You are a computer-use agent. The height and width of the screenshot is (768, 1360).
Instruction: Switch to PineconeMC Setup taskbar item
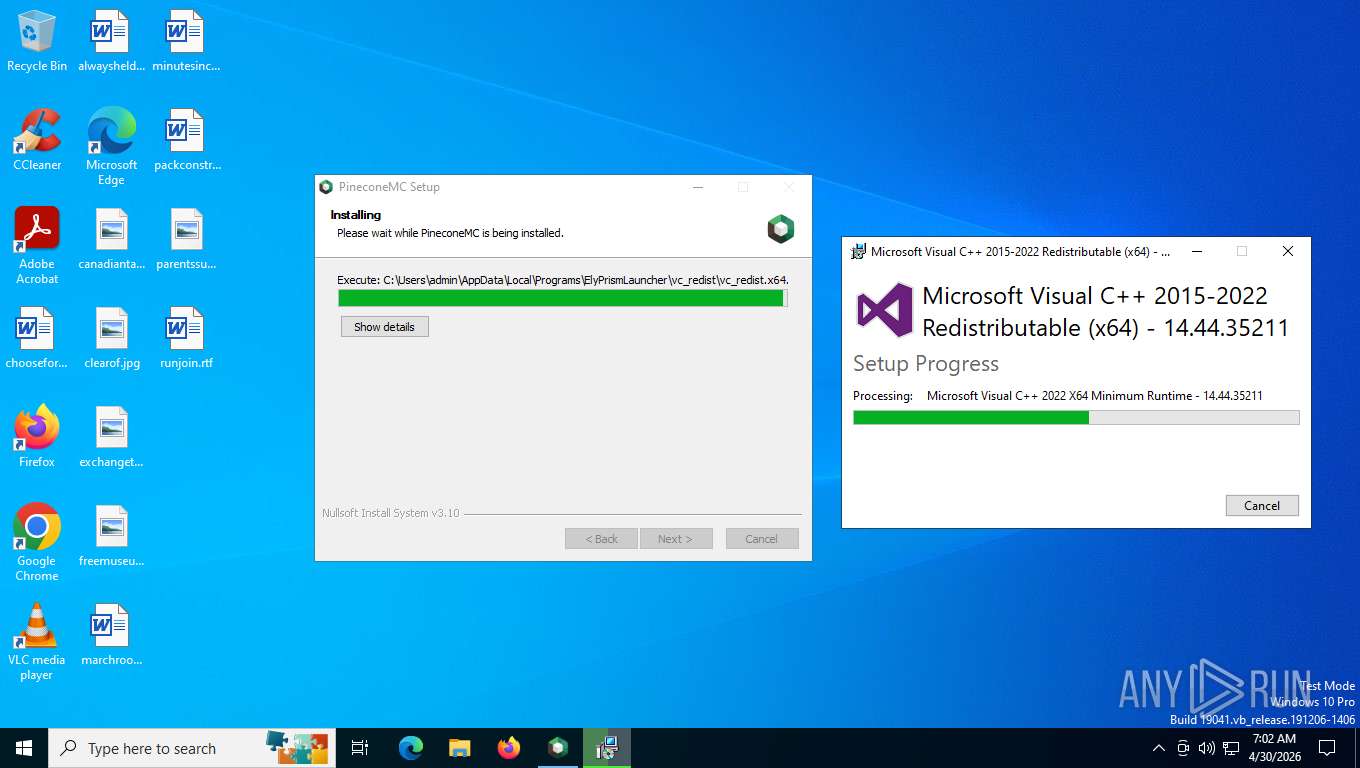(x=558, y=748)
